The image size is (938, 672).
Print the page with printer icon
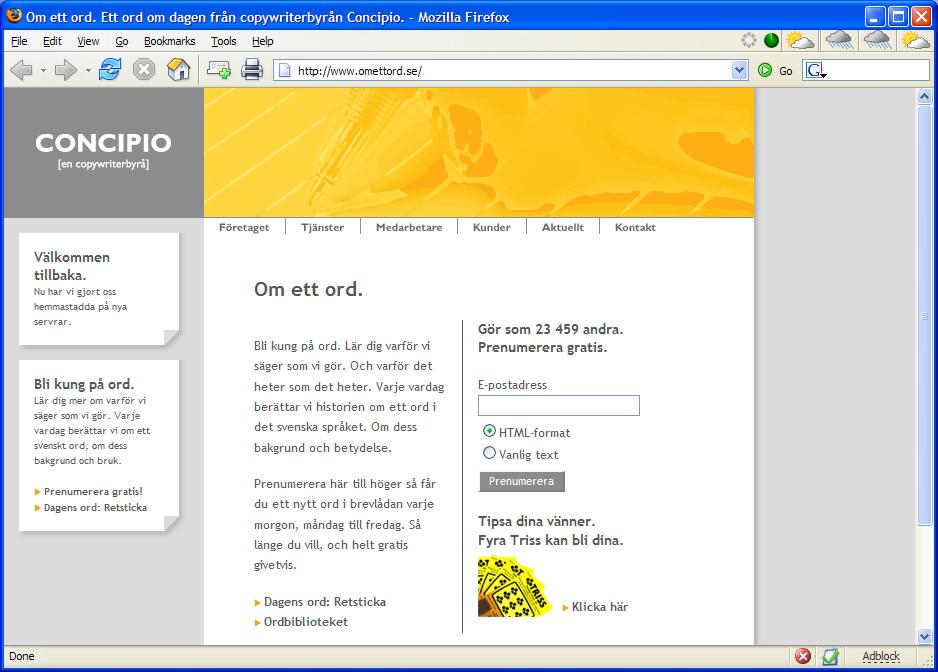coord(252,70)
